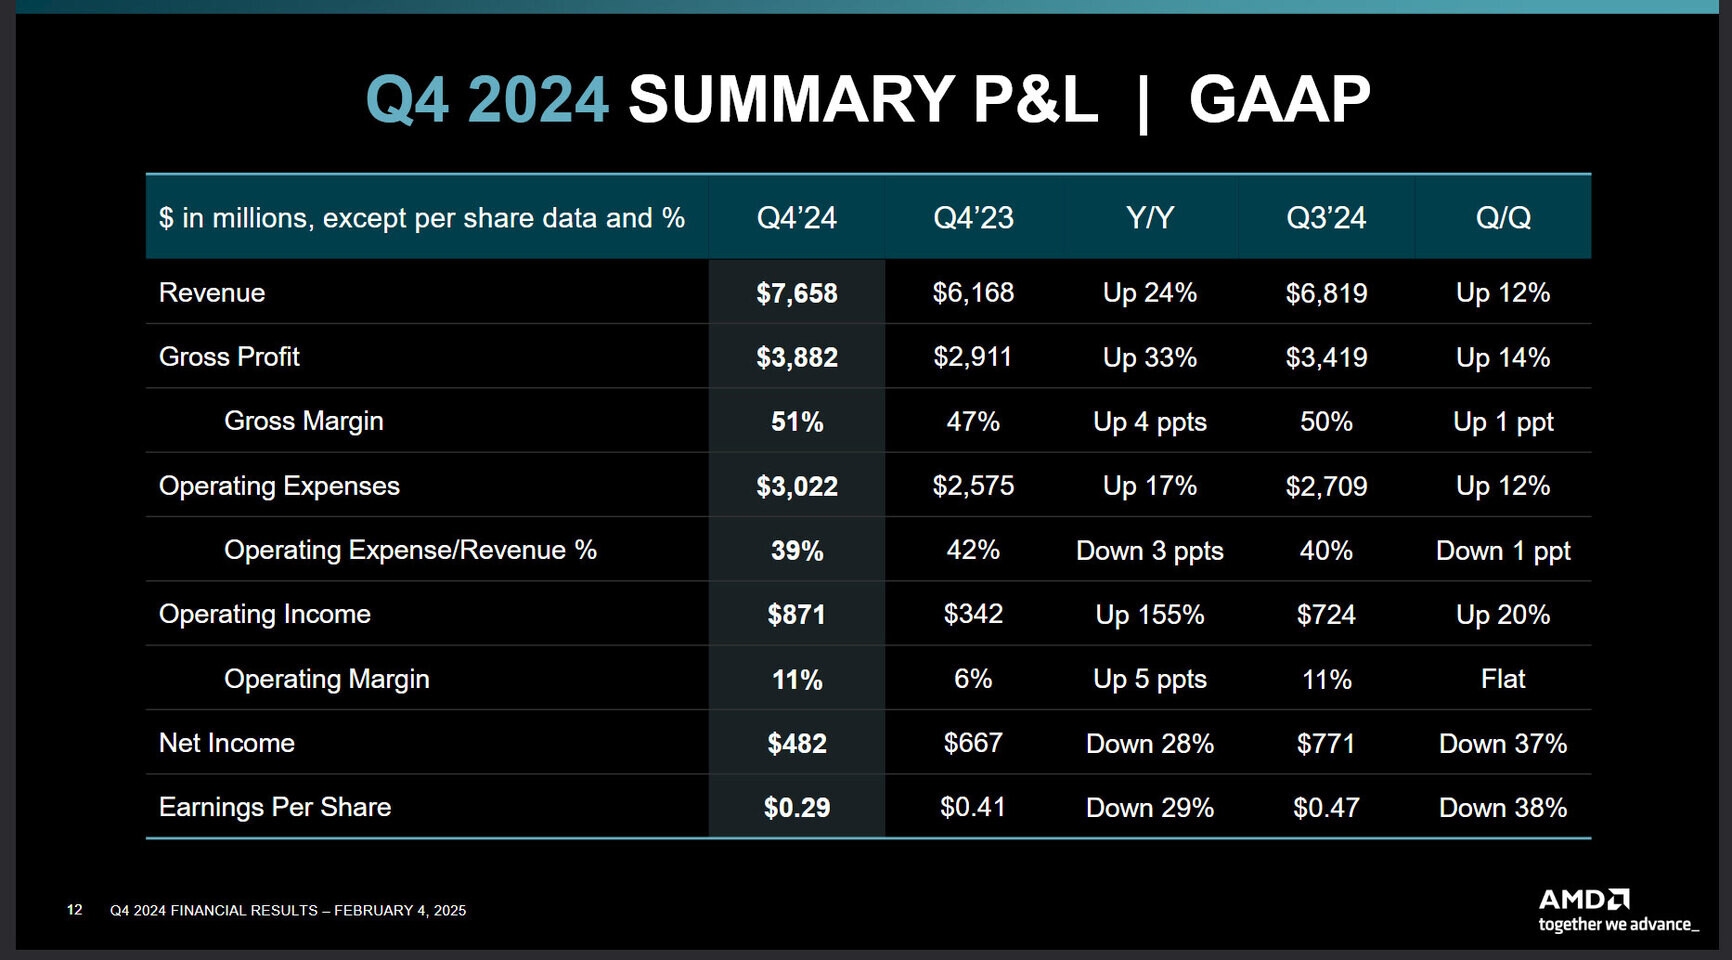This screenshot has height=960, width=1732.
Task: Click the 'Operating Expenses' row label
Action: pos(279,486)
